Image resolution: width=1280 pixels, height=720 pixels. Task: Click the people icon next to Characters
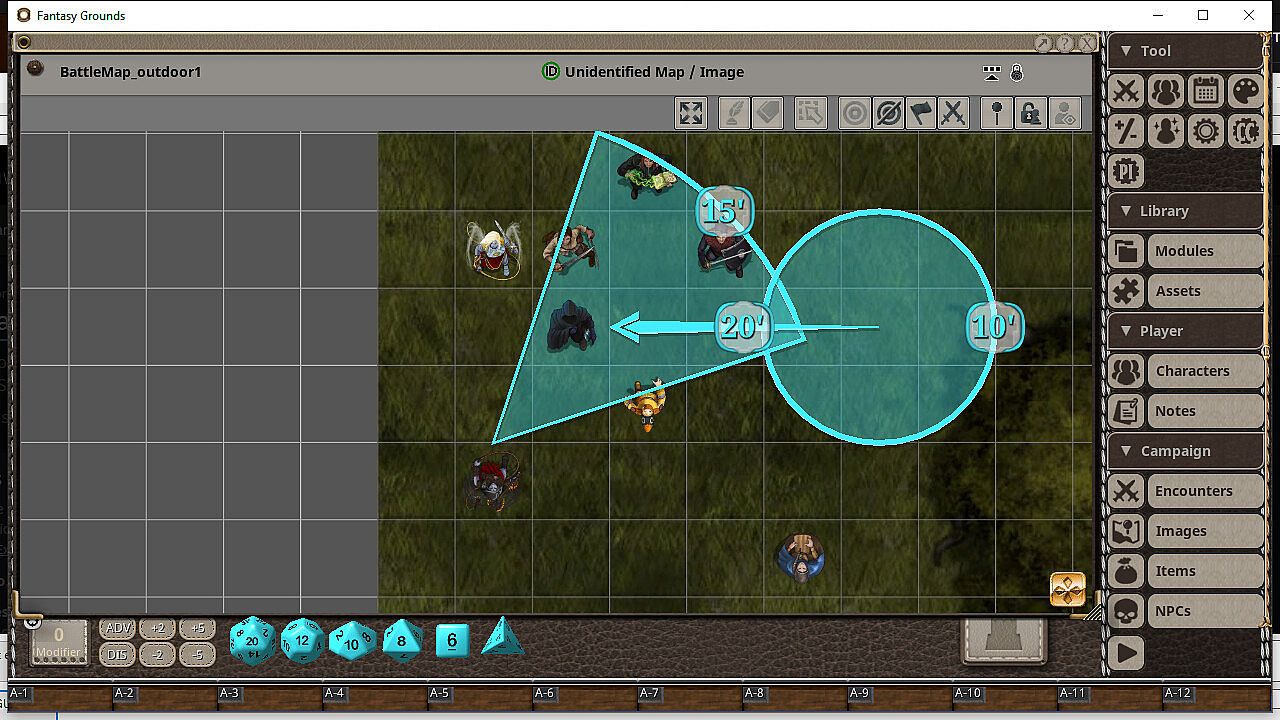1126,371
